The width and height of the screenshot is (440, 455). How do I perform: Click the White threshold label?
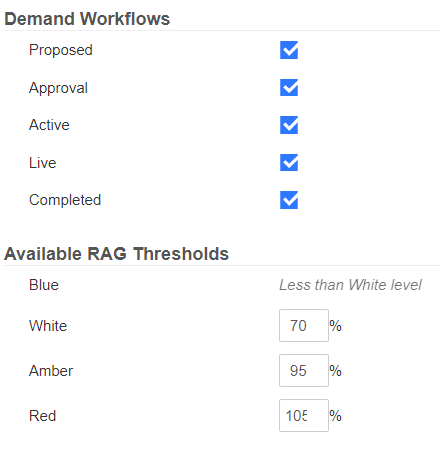point(48,326)
